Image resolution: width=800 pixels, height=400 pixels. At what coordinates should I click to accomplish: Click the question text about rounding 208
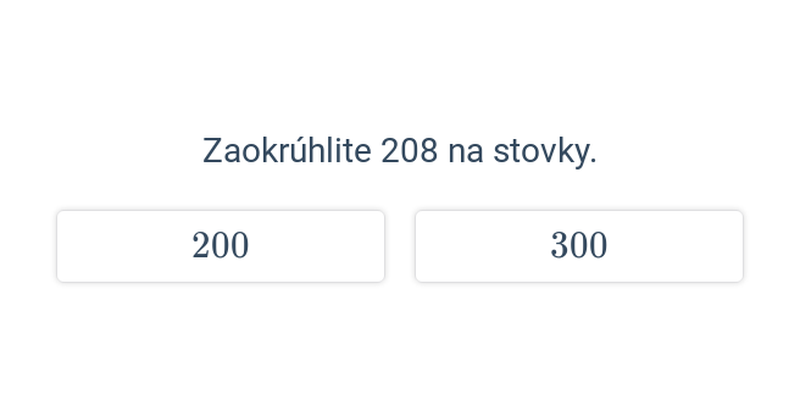(x=399, y=152)
